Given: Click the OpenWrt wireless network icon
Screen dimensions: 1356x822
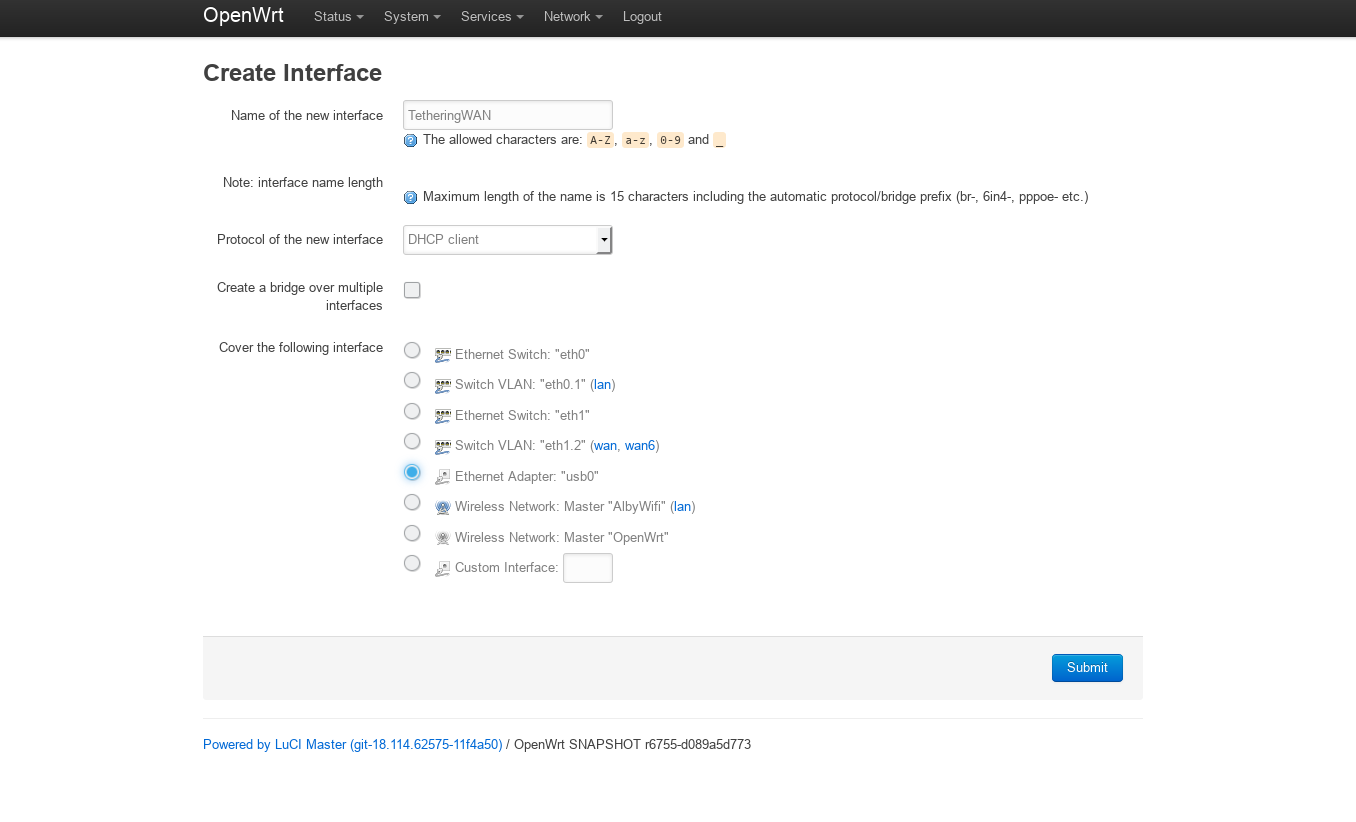Looking at the screenshot, I should tap(443, 538).
